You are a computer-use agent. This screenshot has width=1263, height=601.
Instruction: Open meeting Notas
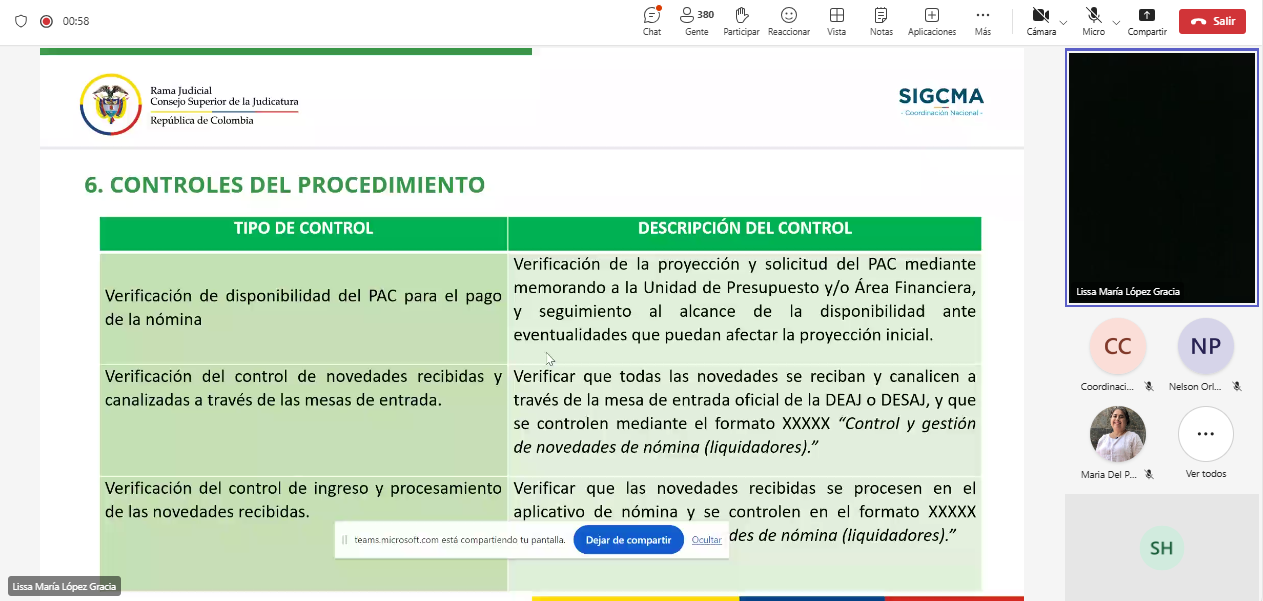[881, 21]
